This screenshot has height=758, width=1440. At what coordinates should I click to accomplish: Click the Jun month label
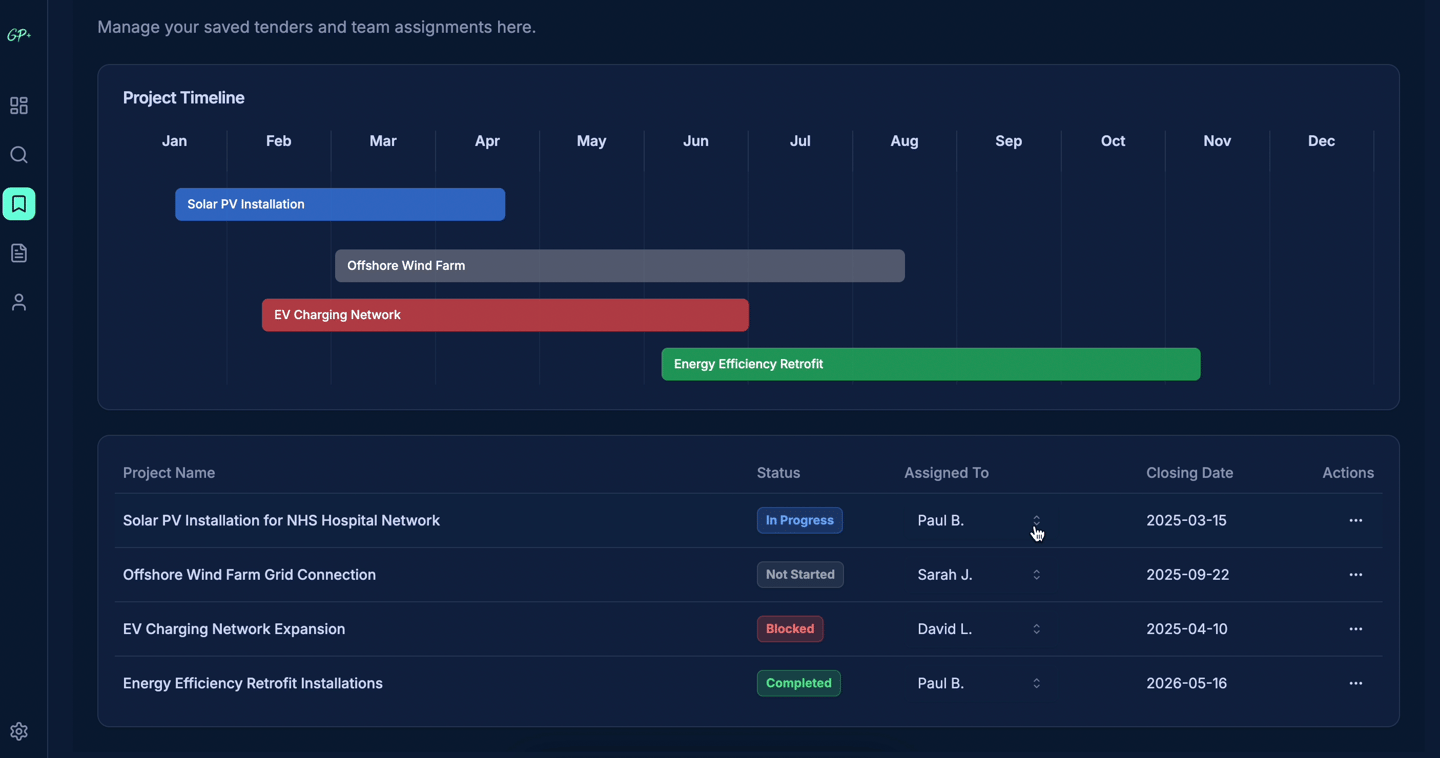coord(696,141)
